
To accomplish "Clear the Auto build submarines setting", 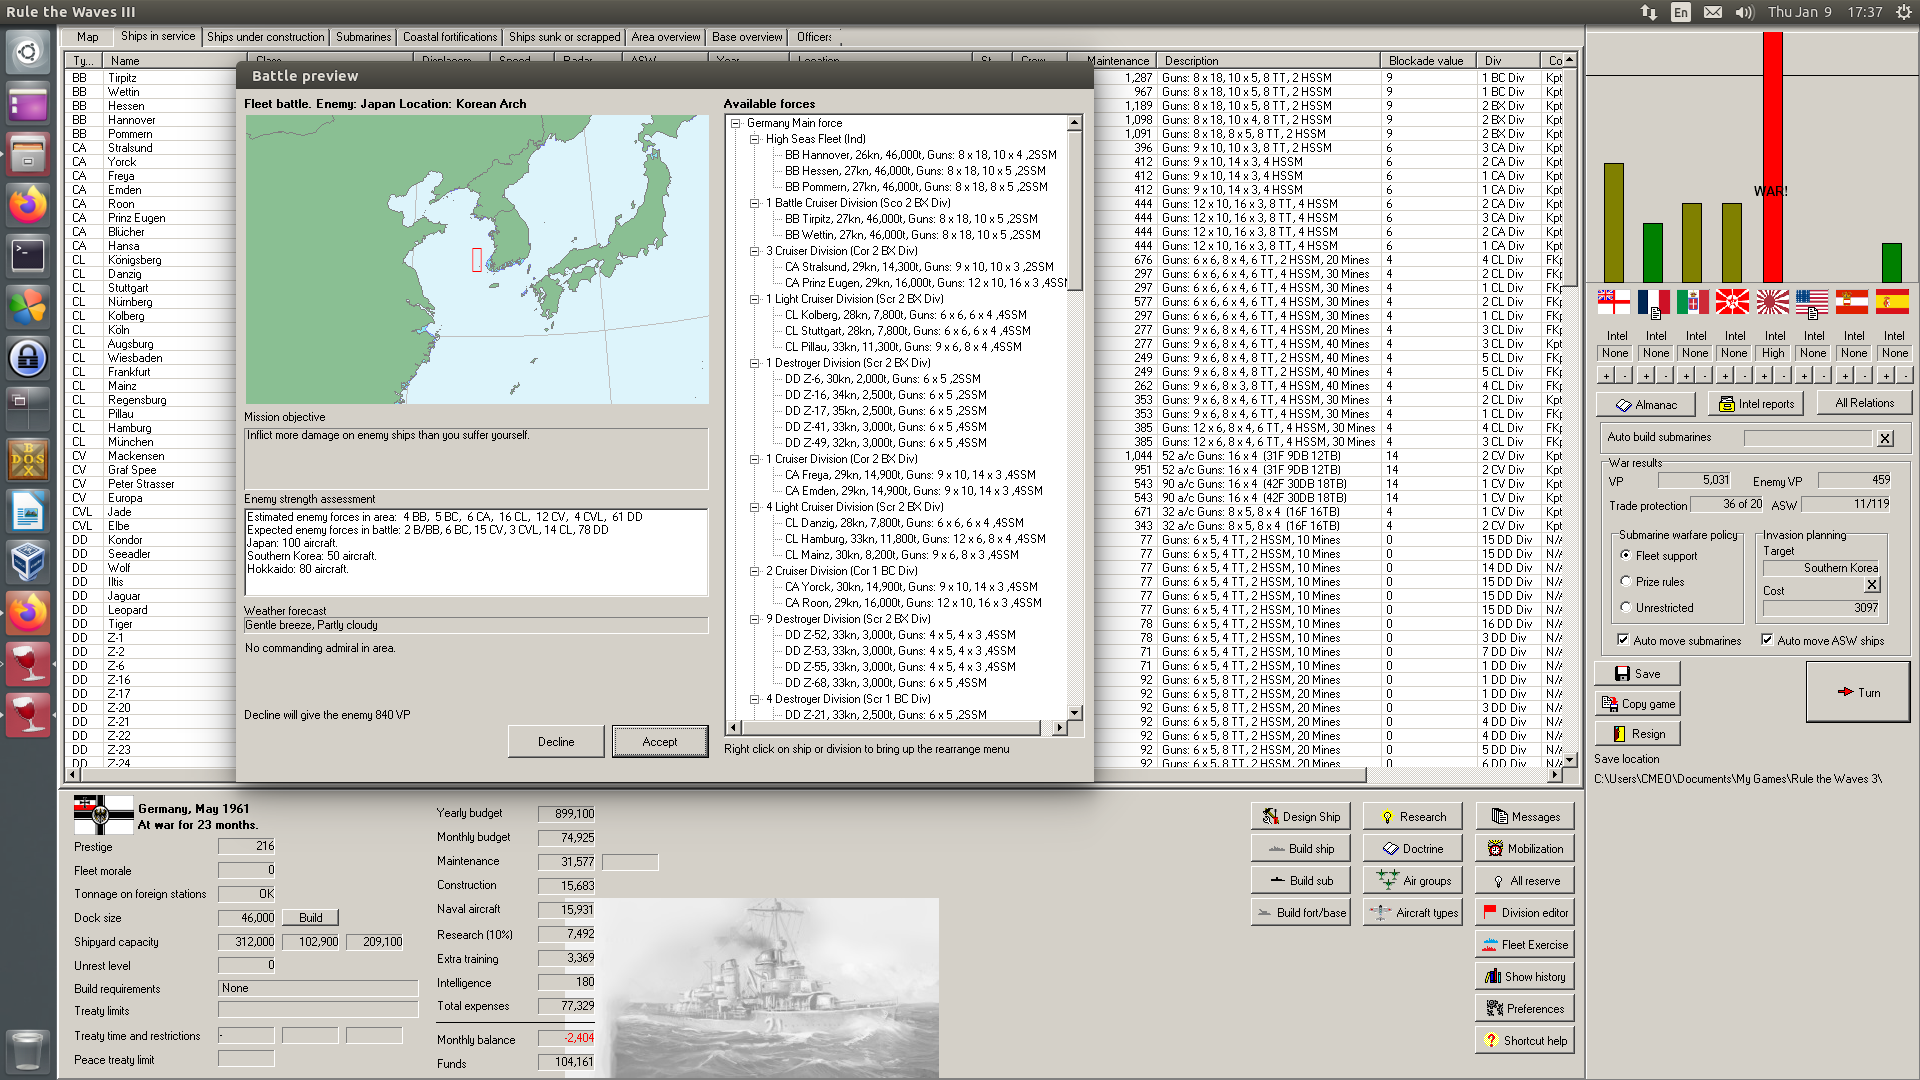I will tap(1885, 438).
